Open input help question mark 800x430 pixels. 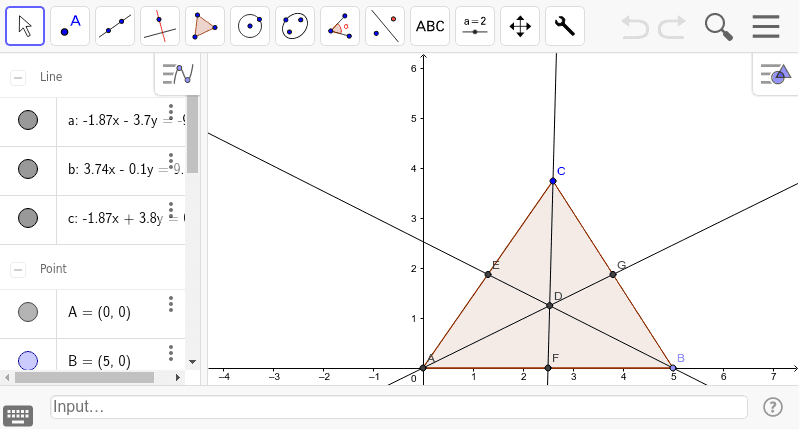773,407
